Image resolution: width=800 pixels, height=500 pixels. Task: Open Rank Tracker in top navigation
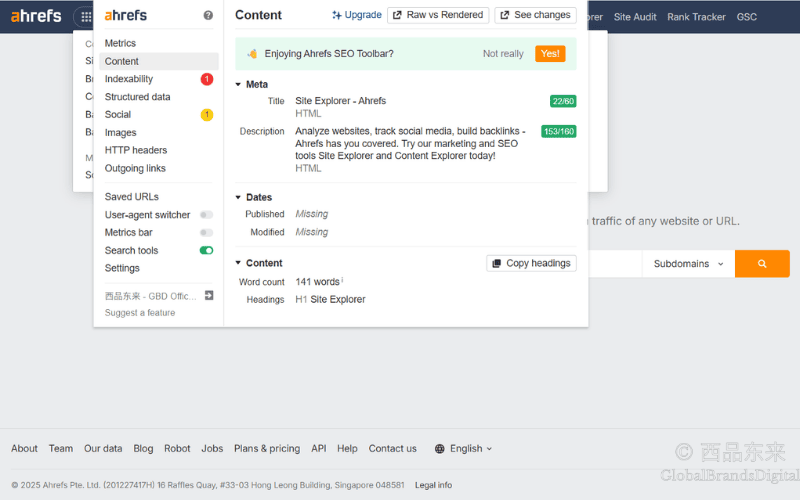pyautogui.click(x=696, y=17)
